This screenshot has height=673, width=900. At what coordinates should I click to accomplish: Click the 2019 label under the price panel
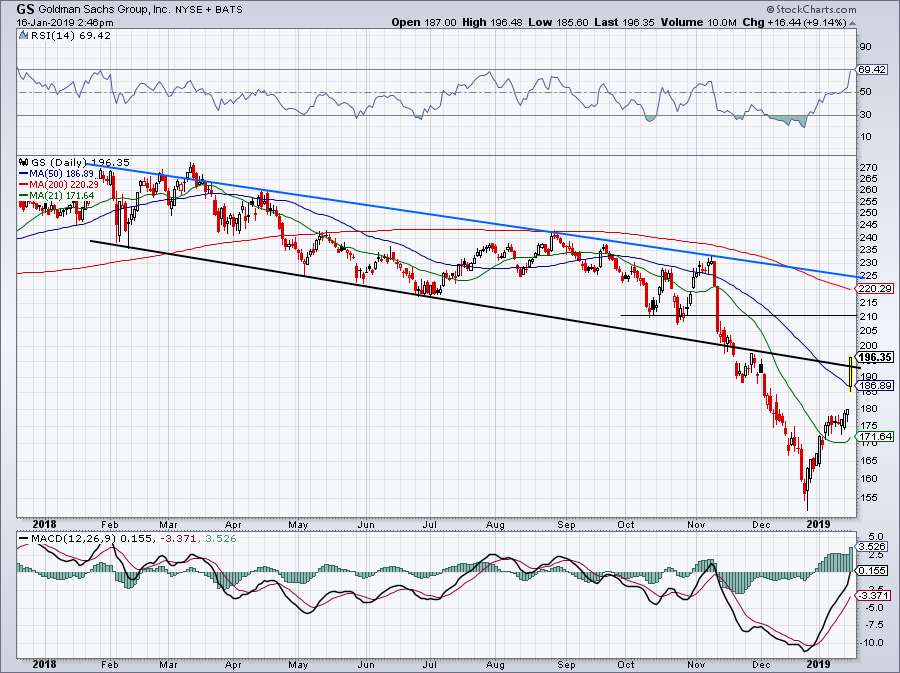[x=818, y=524]
